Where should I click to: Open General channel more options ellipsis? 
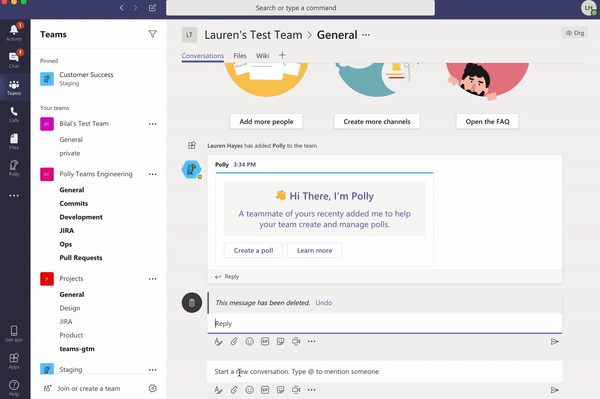click(x=366, y=35)
